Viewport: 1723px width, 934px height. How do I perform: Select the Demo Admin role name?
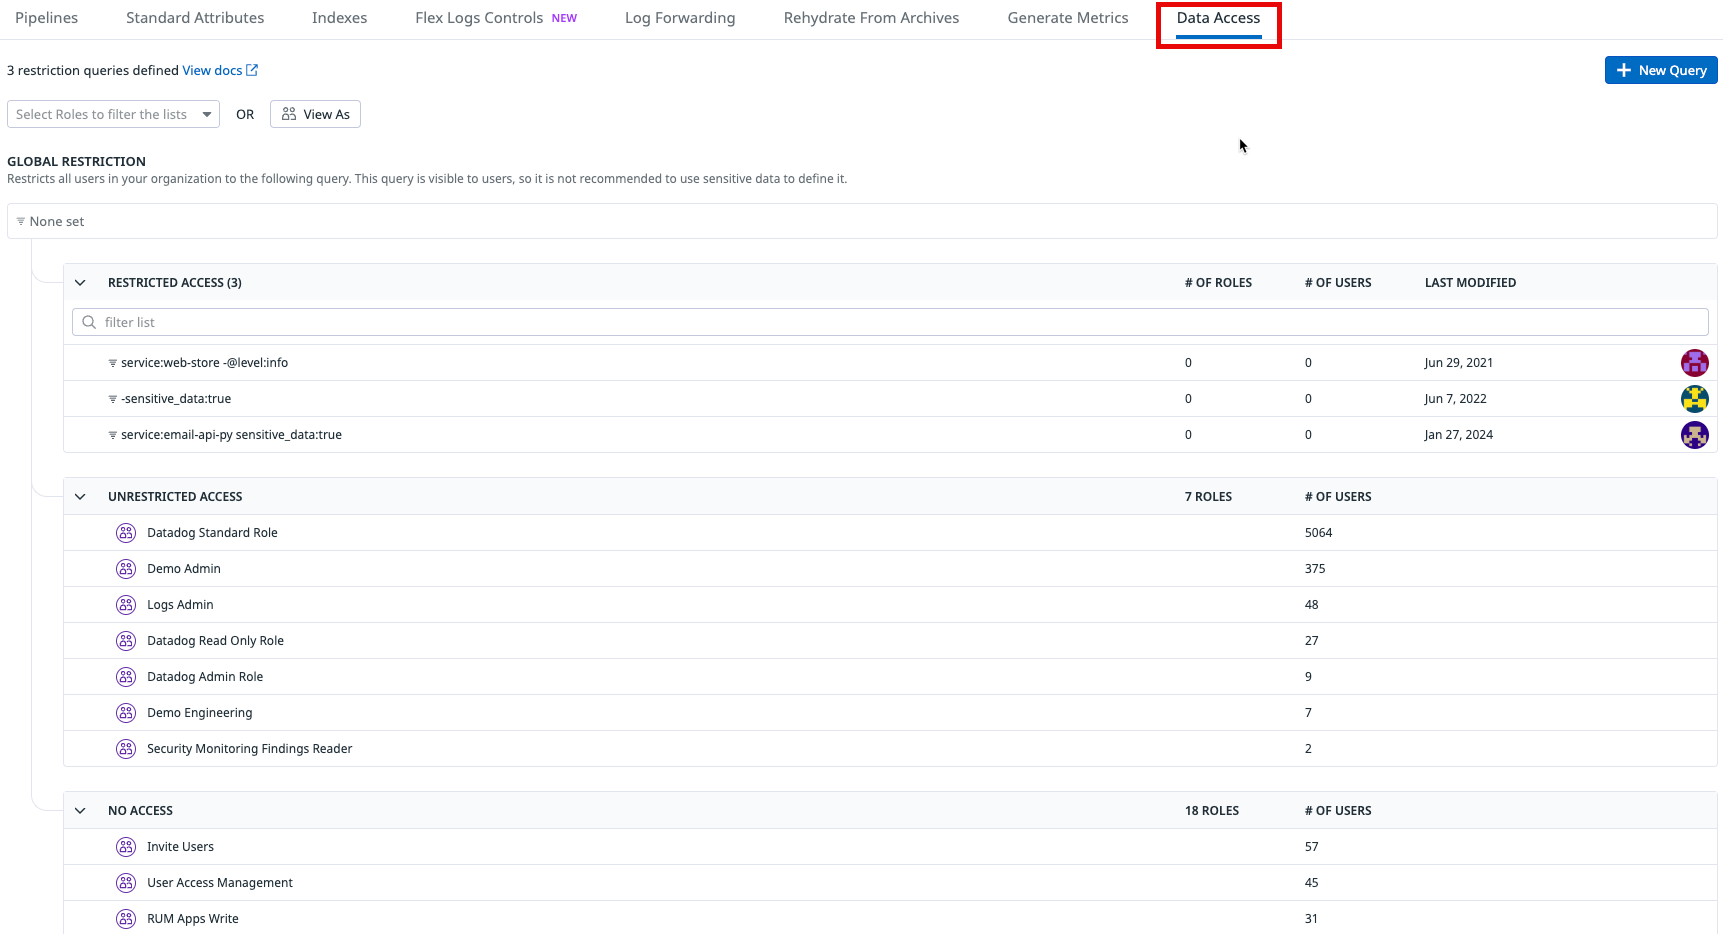click(x=184, y=569)
